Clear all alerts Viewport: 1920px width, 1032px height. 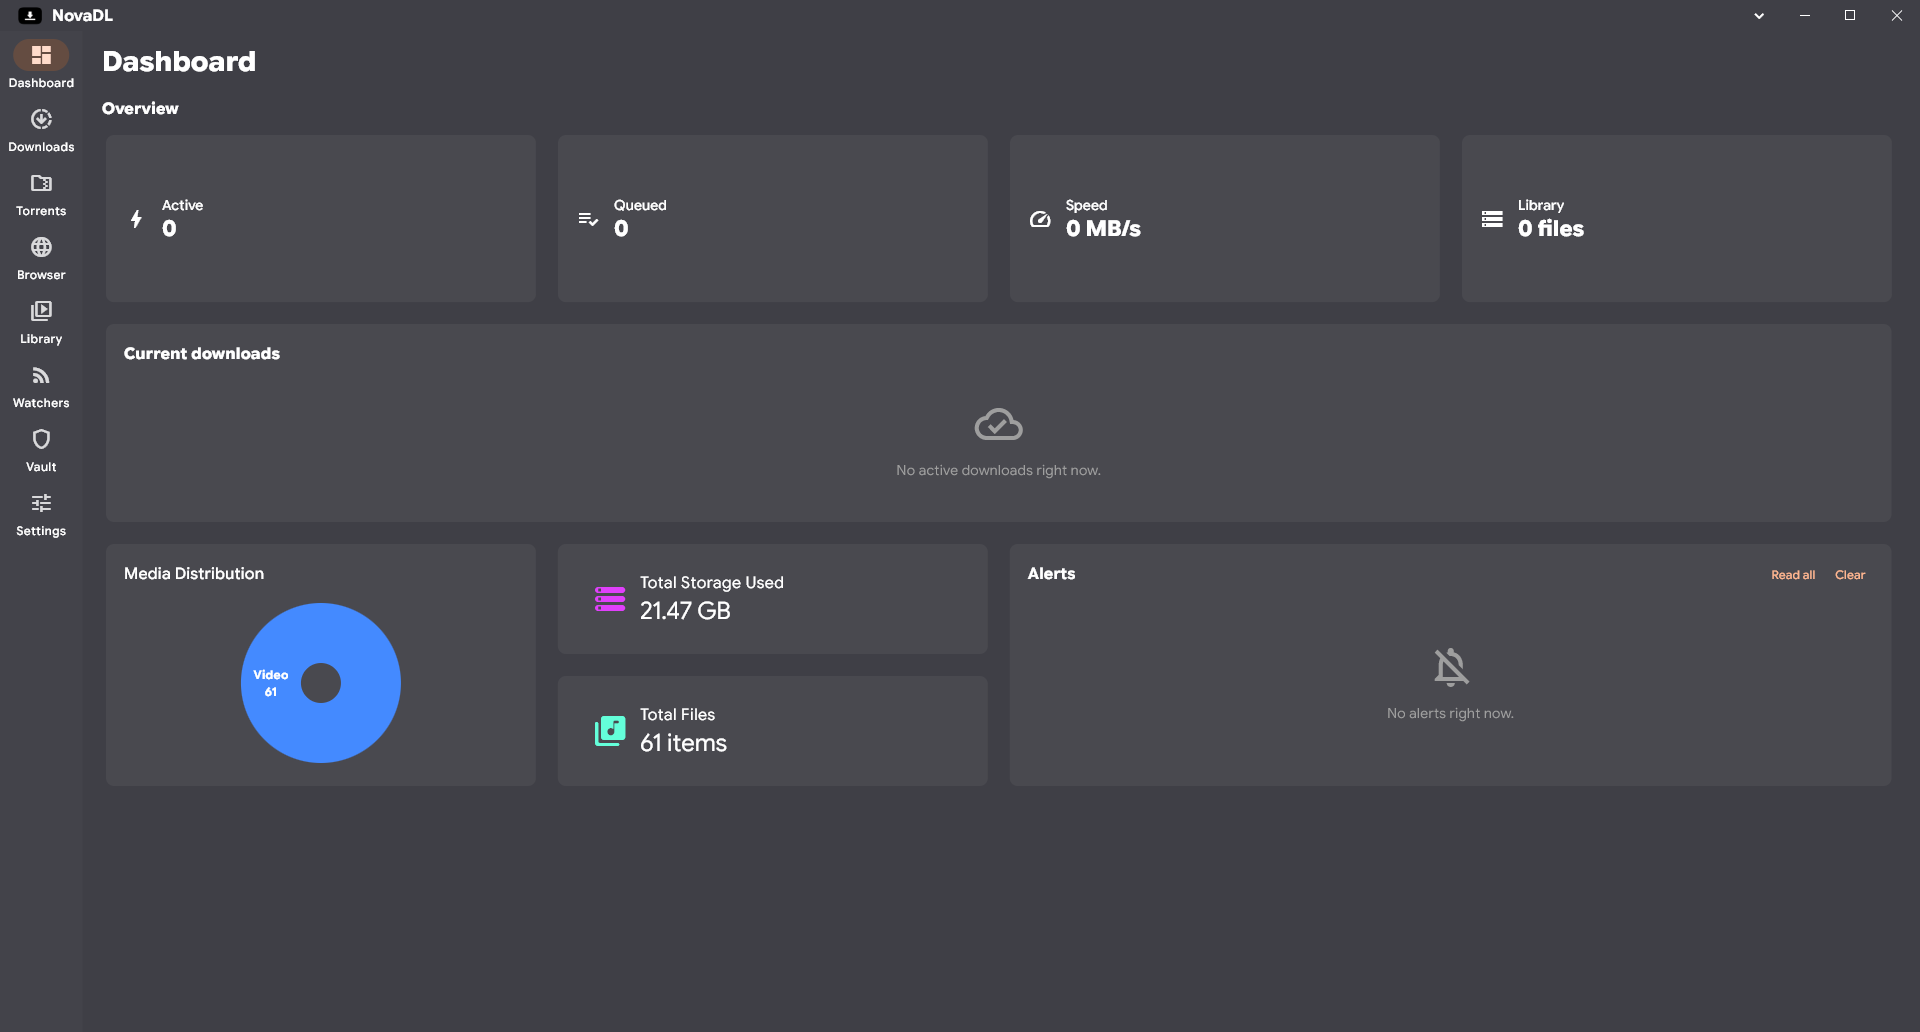click(x=1850, y=575)
